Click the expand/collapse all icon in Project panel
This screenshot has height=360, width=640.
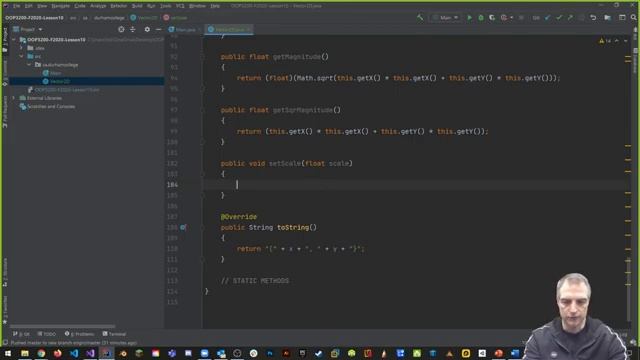[133, 29]
